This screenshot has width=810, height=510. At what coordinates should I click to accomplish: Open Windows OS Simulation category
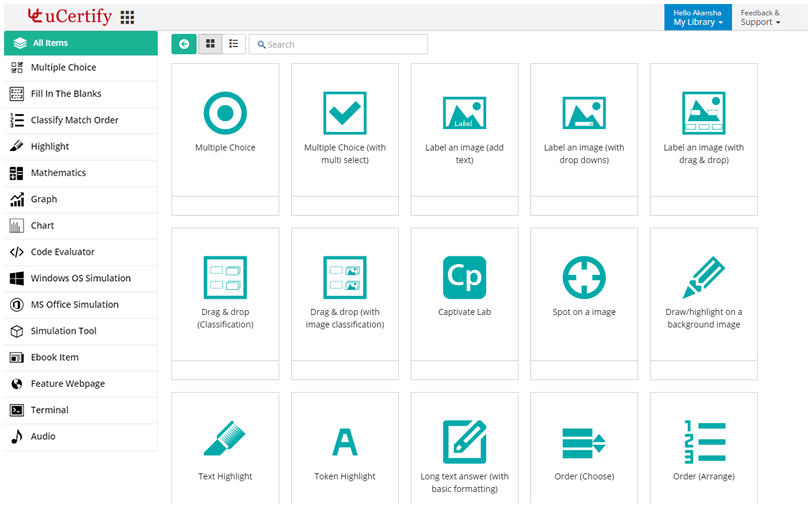[81, 279]
